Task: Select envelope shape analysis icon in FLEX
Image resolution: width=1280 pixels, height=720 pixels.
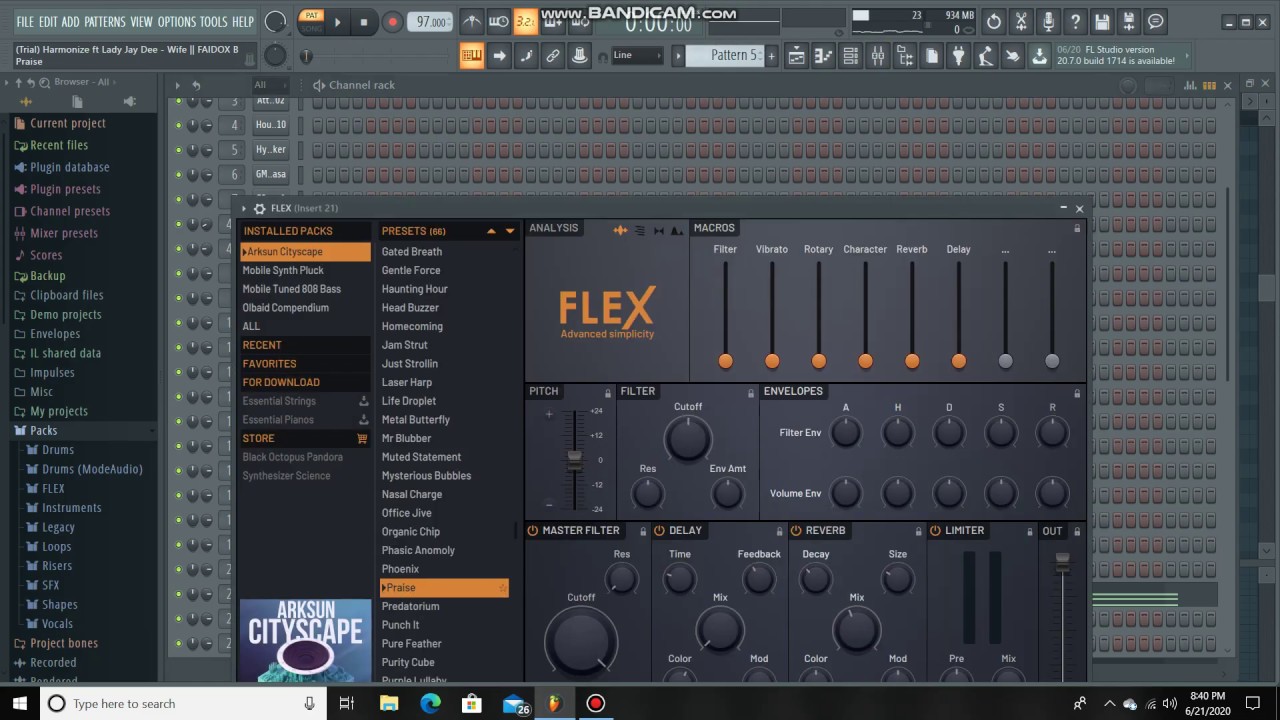Action: (x=677, y=230)
